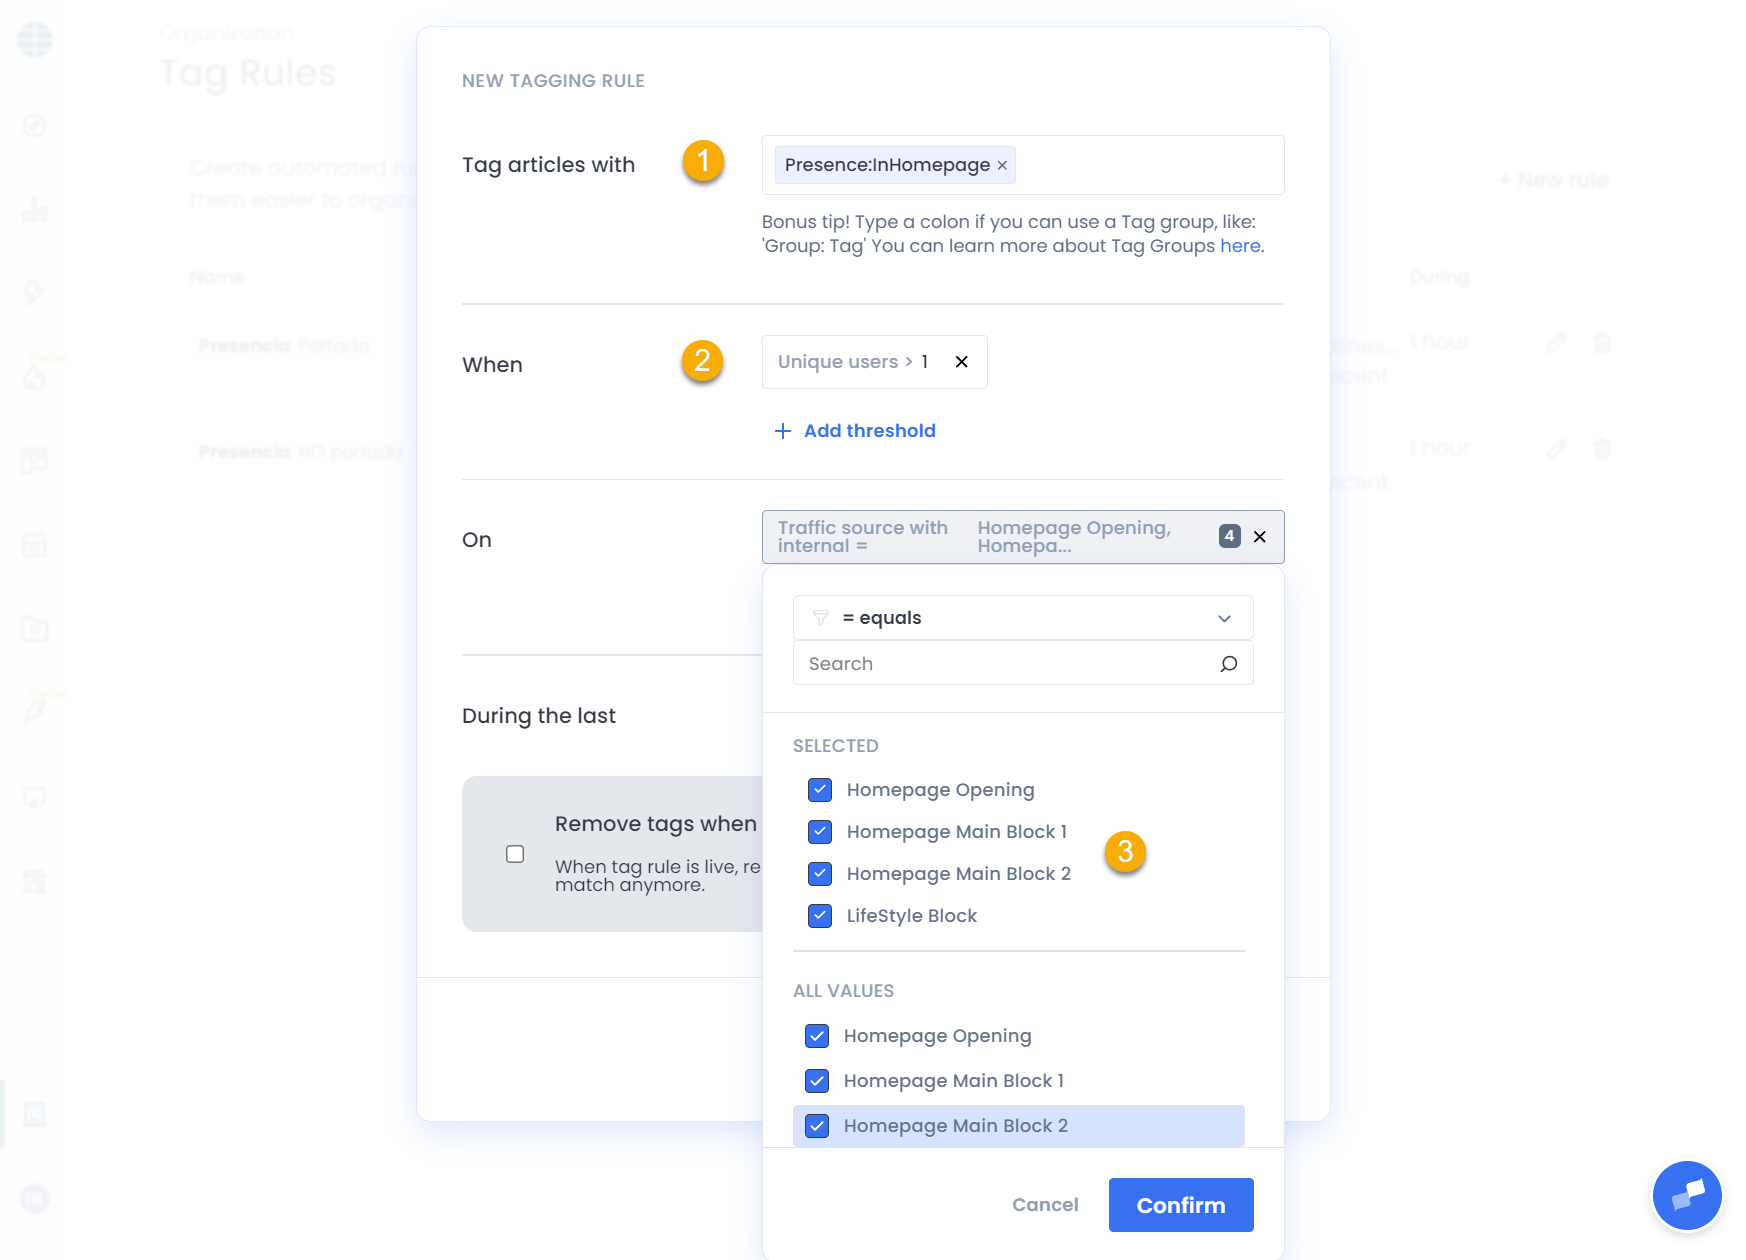
Task: Expand the equals operator dropdown
Action: [x=1223, y=618]
